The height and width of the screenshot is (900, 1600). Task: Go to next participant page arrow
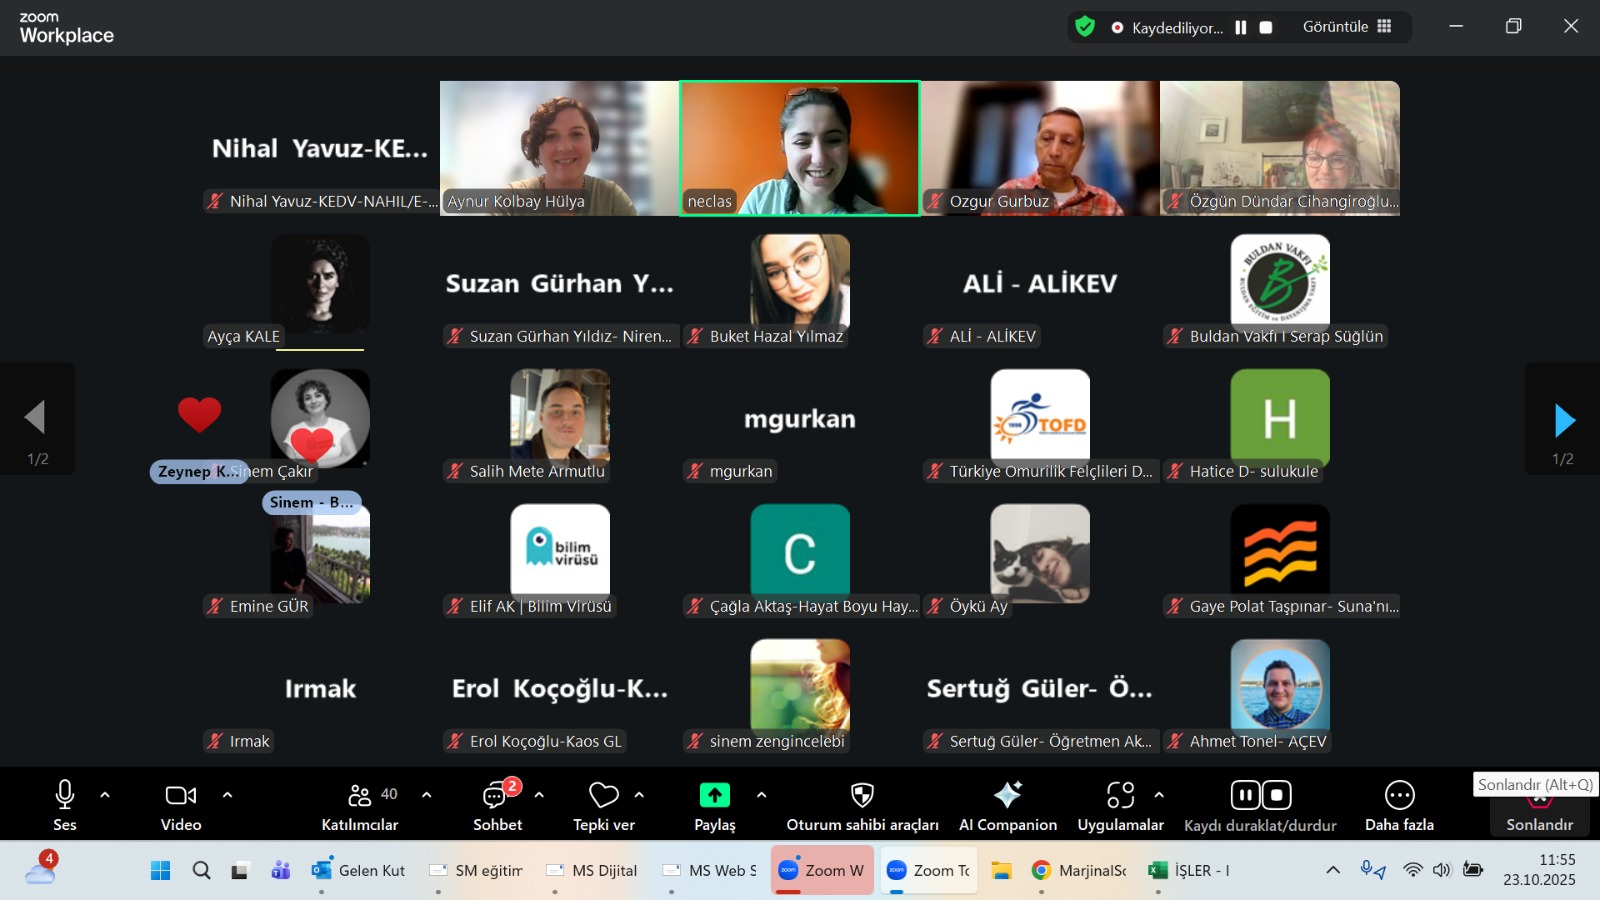pyautogui.click(x=1564, y=420)
